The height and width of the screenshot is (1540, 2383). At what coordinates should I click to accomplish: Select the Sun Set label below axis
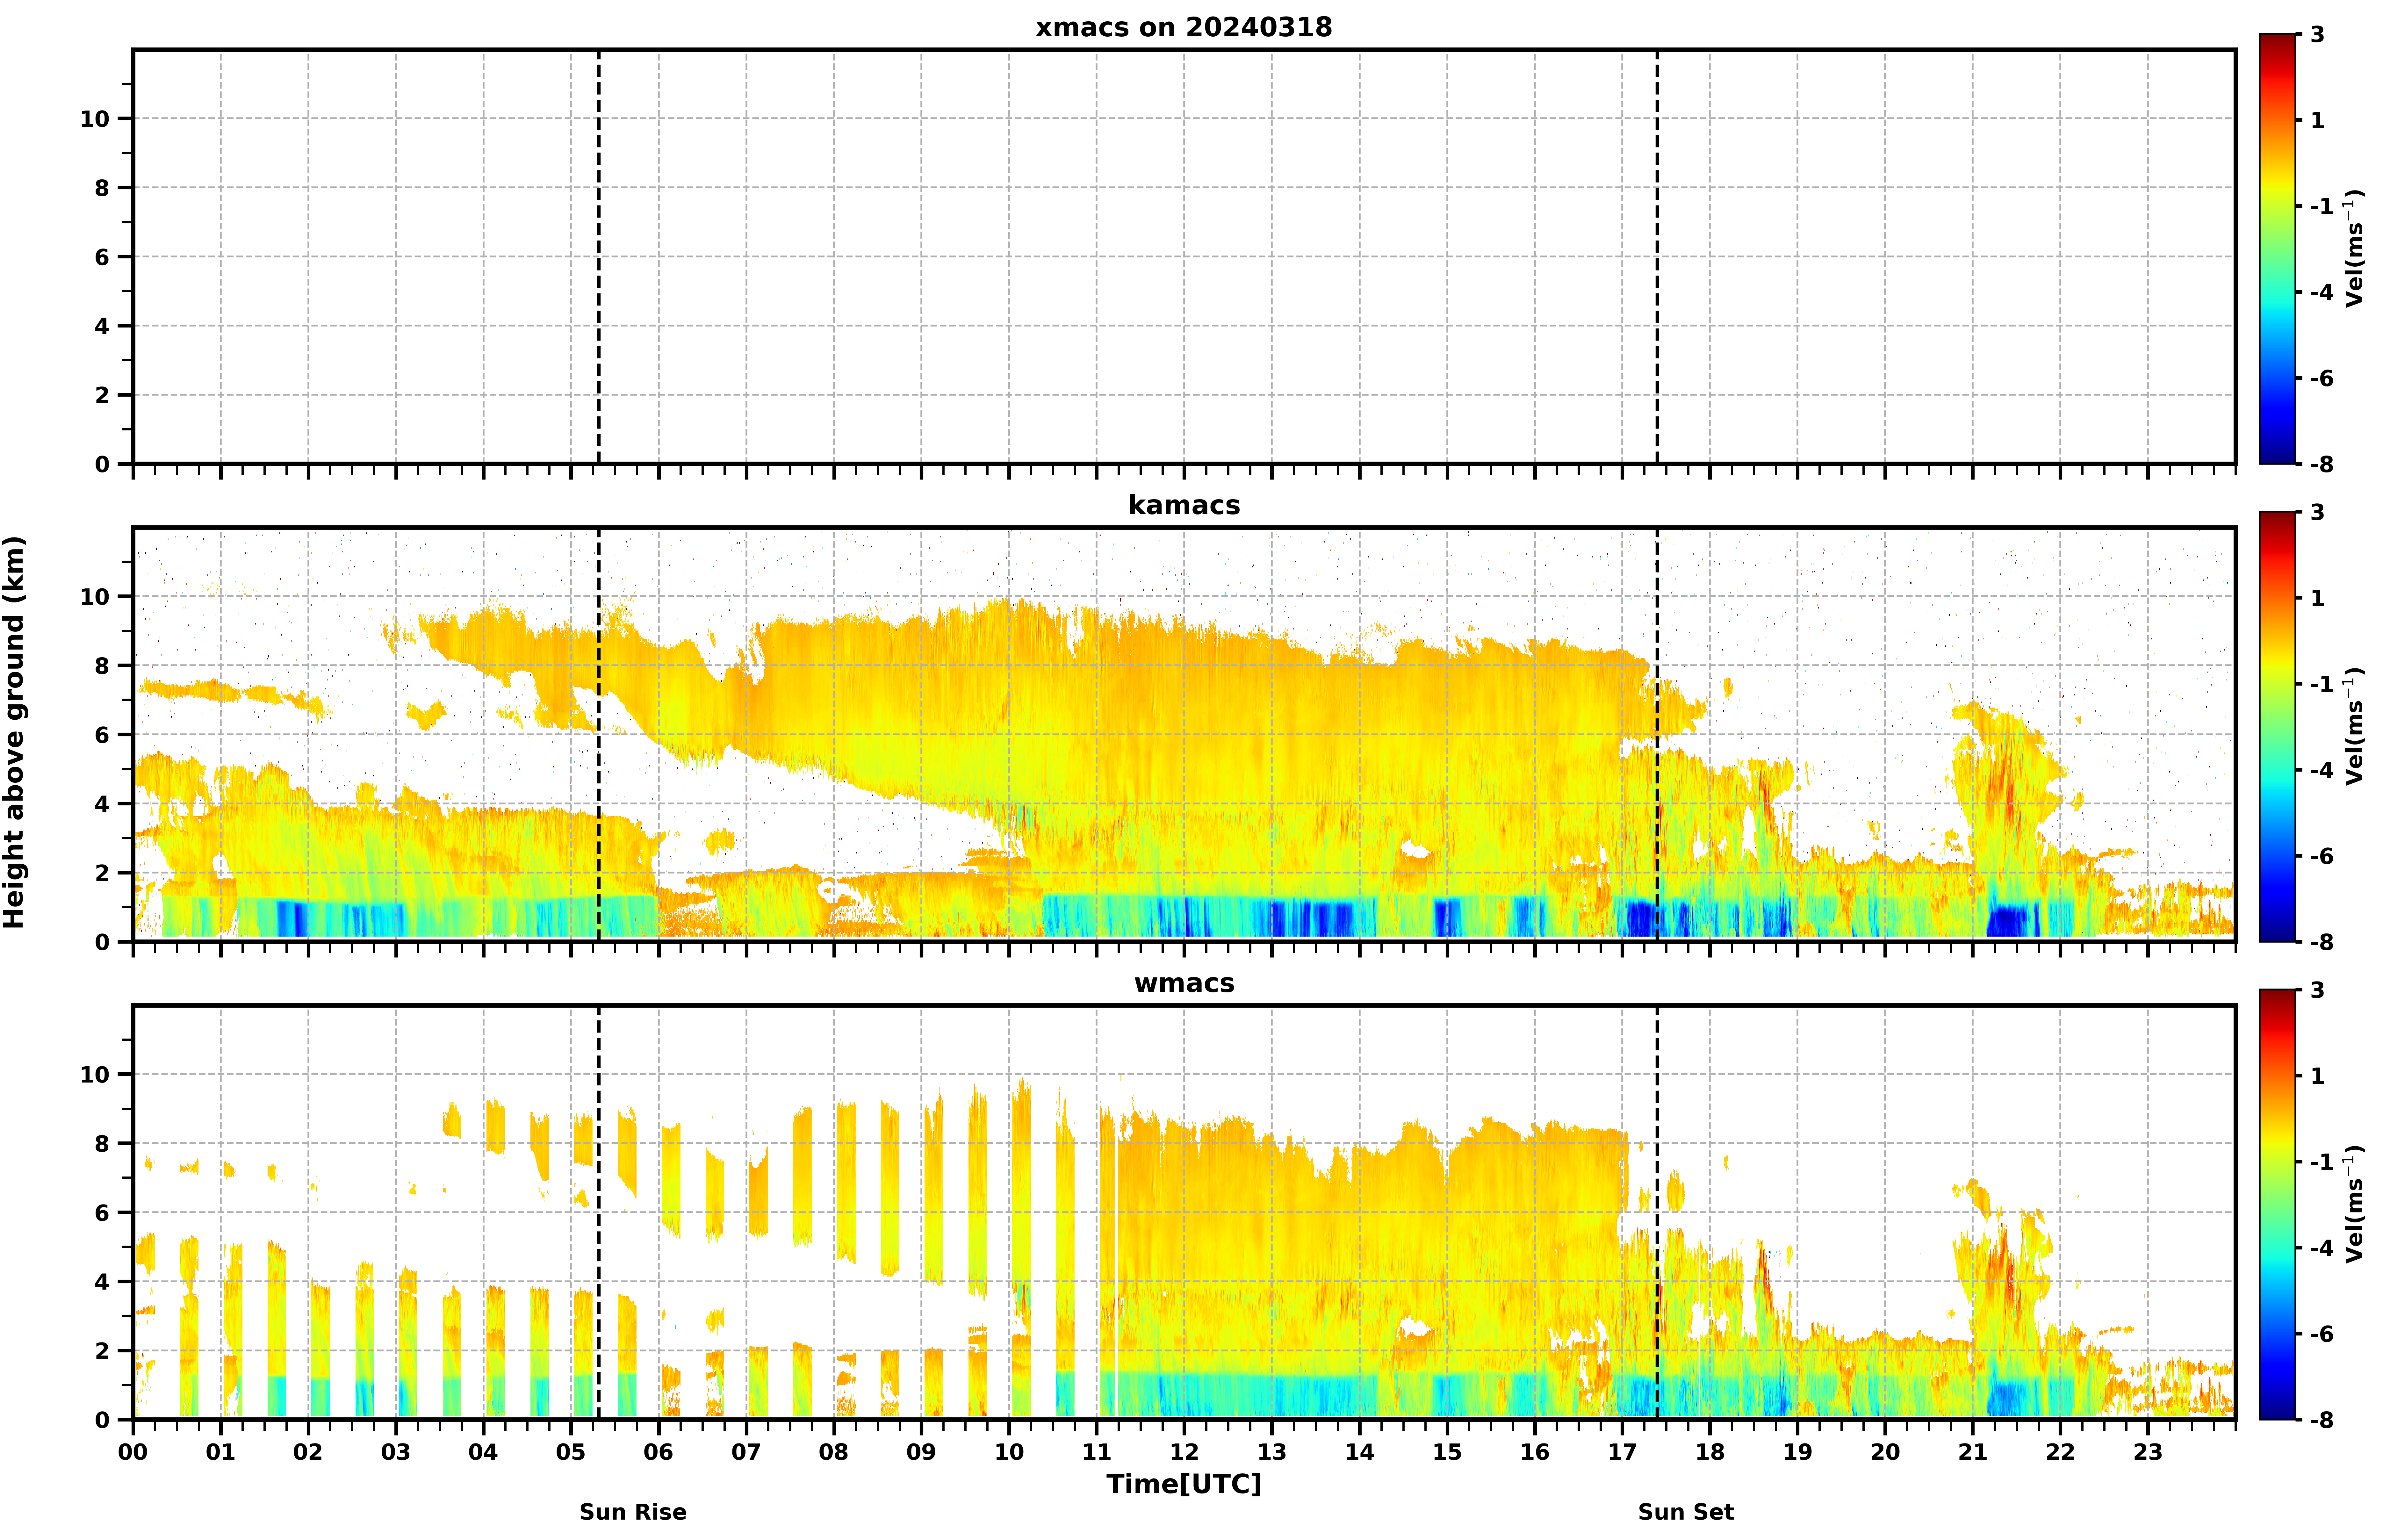1686,1512
